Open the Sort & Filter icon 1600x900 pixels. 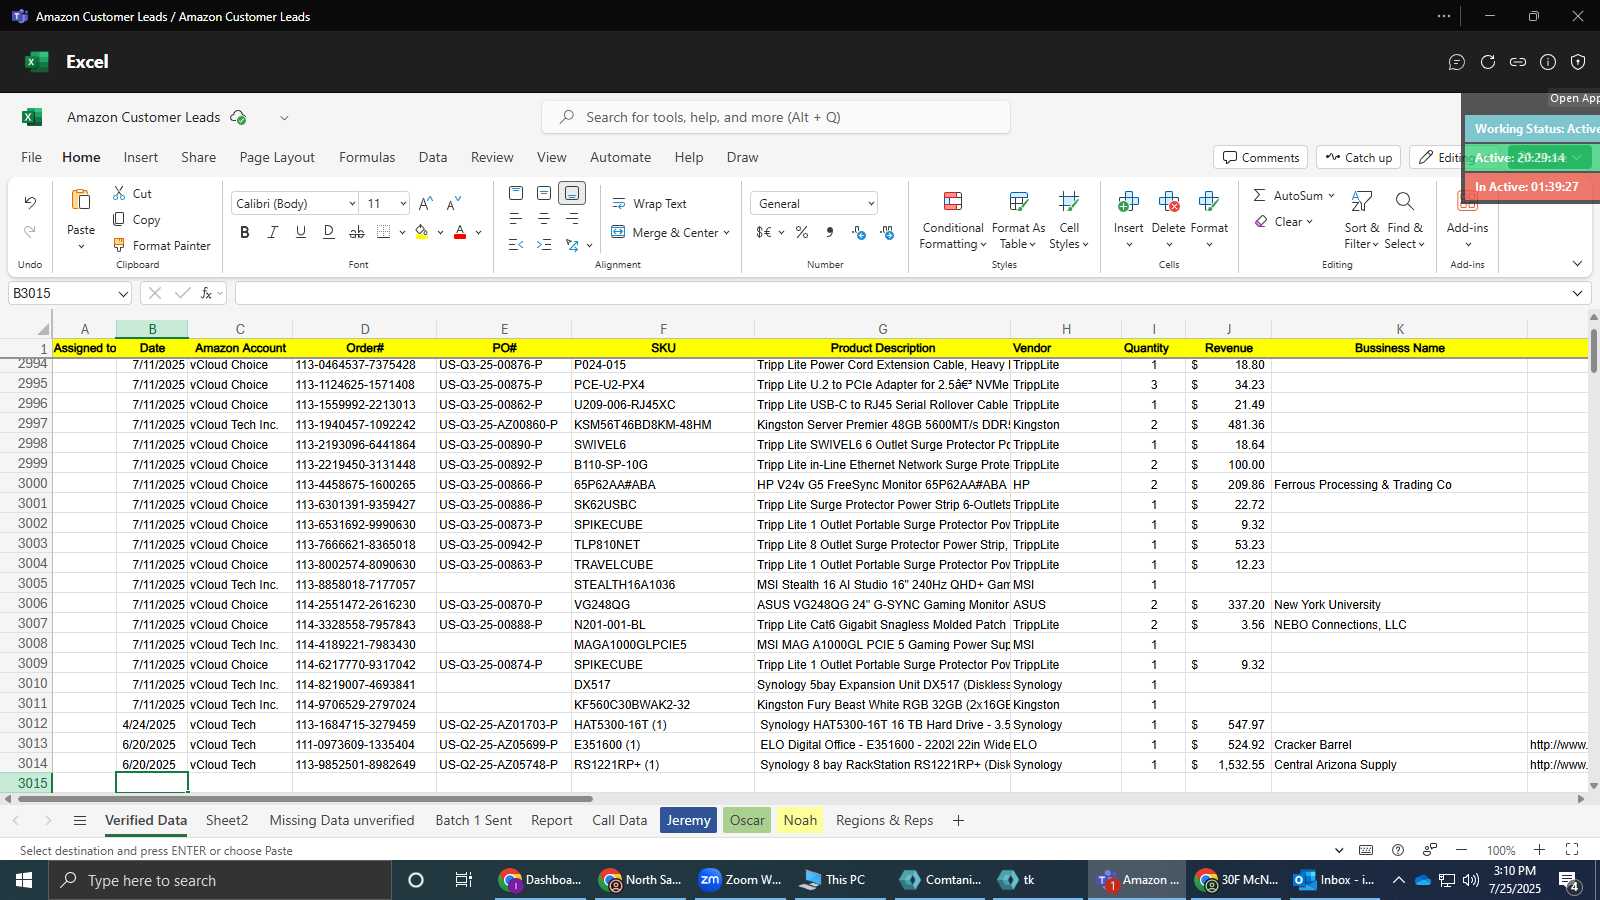point(1361,201)
